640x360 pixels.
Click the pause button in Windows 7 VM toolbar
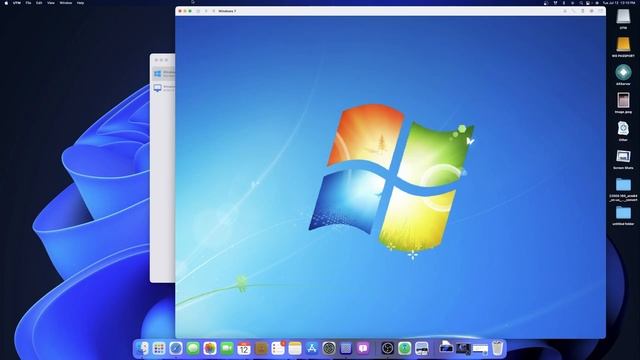click(x=206, y=11)
